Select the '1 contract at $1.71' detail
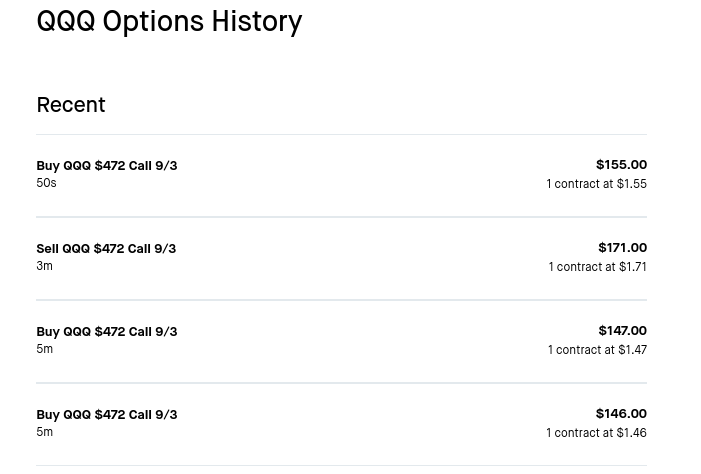Screen dimensions: 701x474 pyautogui.click(x=597, y=267)
